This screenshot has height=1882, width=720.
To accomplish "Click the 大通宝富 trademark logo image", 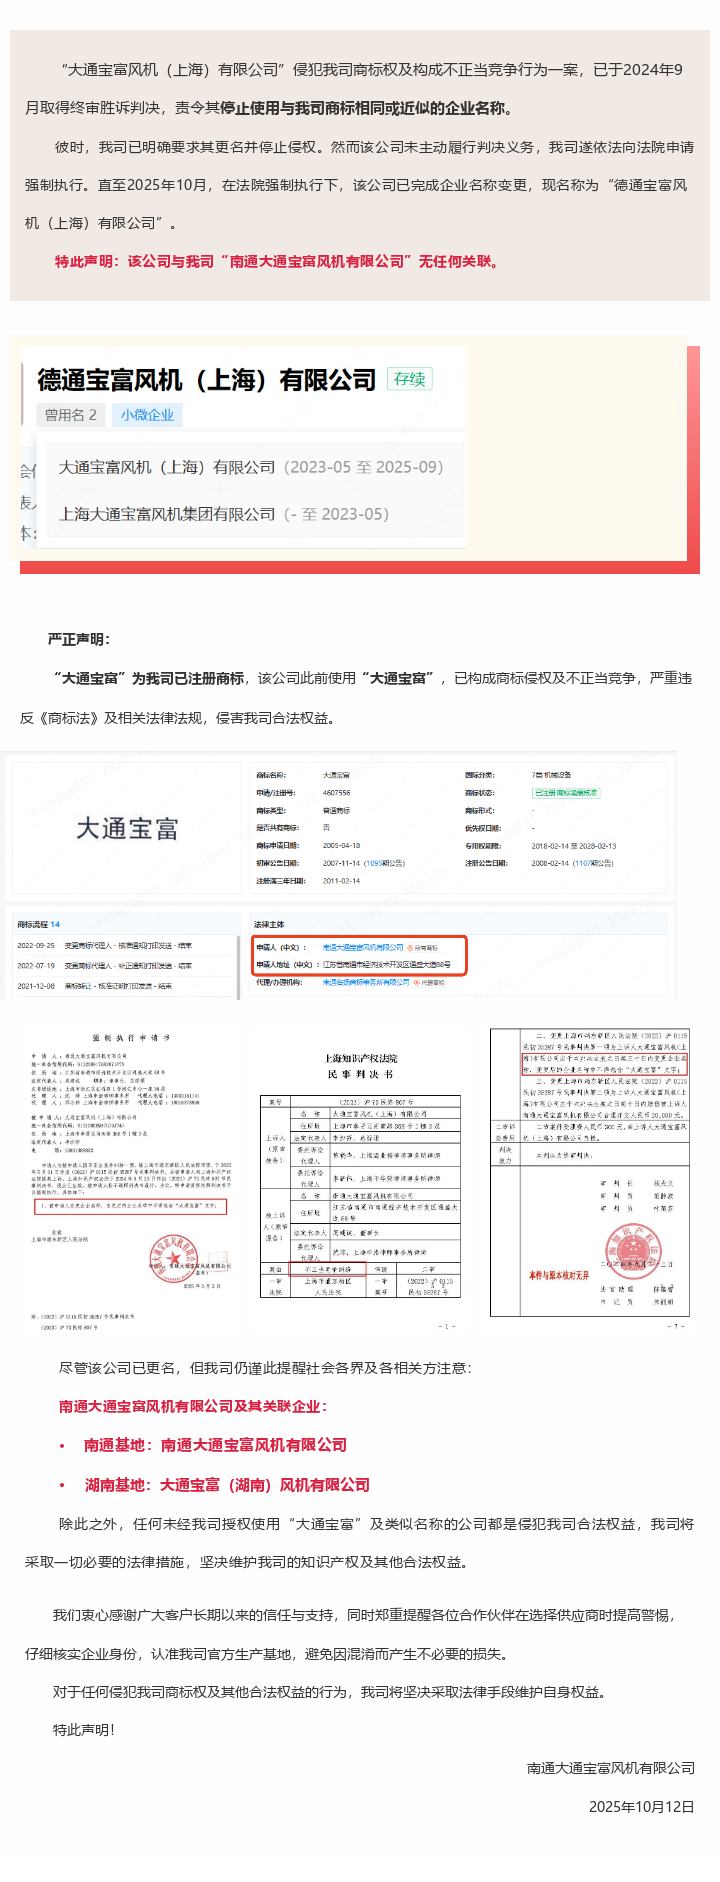I will coord(127,829).
